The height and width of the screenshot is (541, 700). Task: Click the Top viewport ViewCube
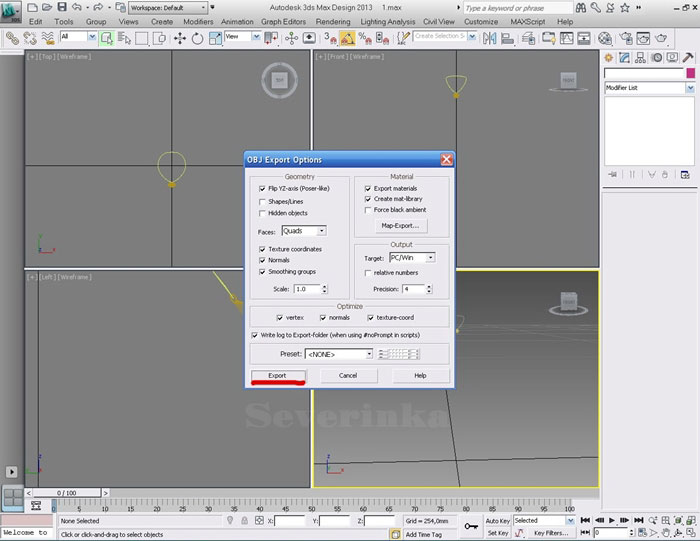coord(279,80)
